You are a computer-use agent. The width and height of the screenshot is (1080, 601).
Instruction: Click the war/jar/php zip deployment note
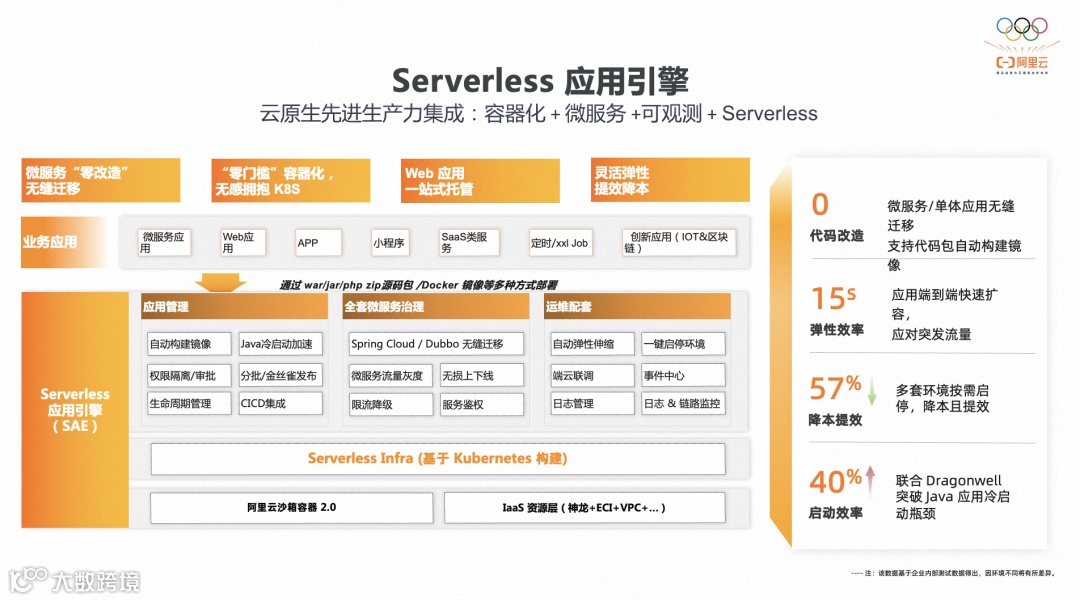(419, 285)
